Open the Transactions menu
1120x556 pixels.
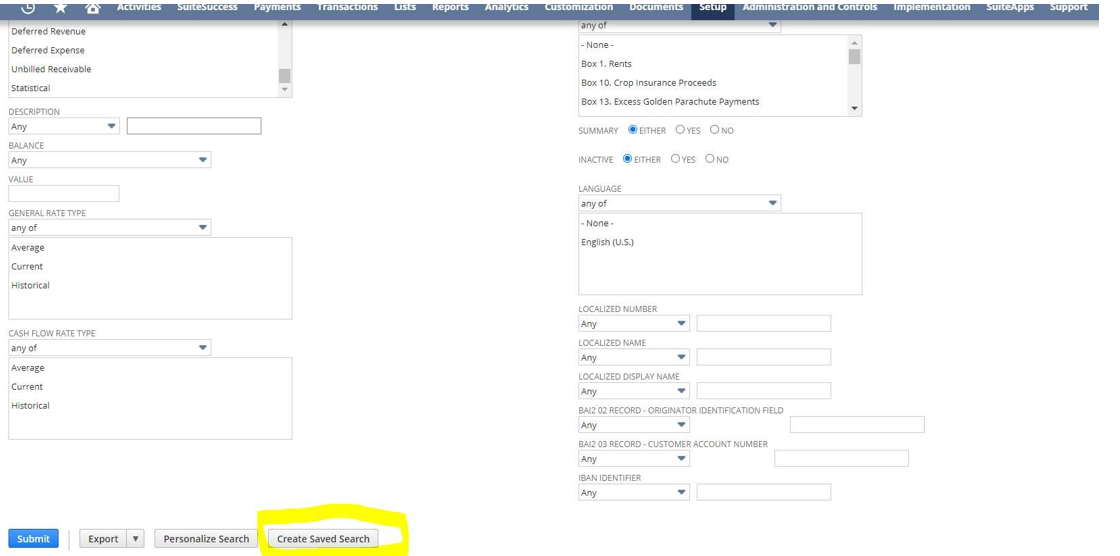pos(347,7)
